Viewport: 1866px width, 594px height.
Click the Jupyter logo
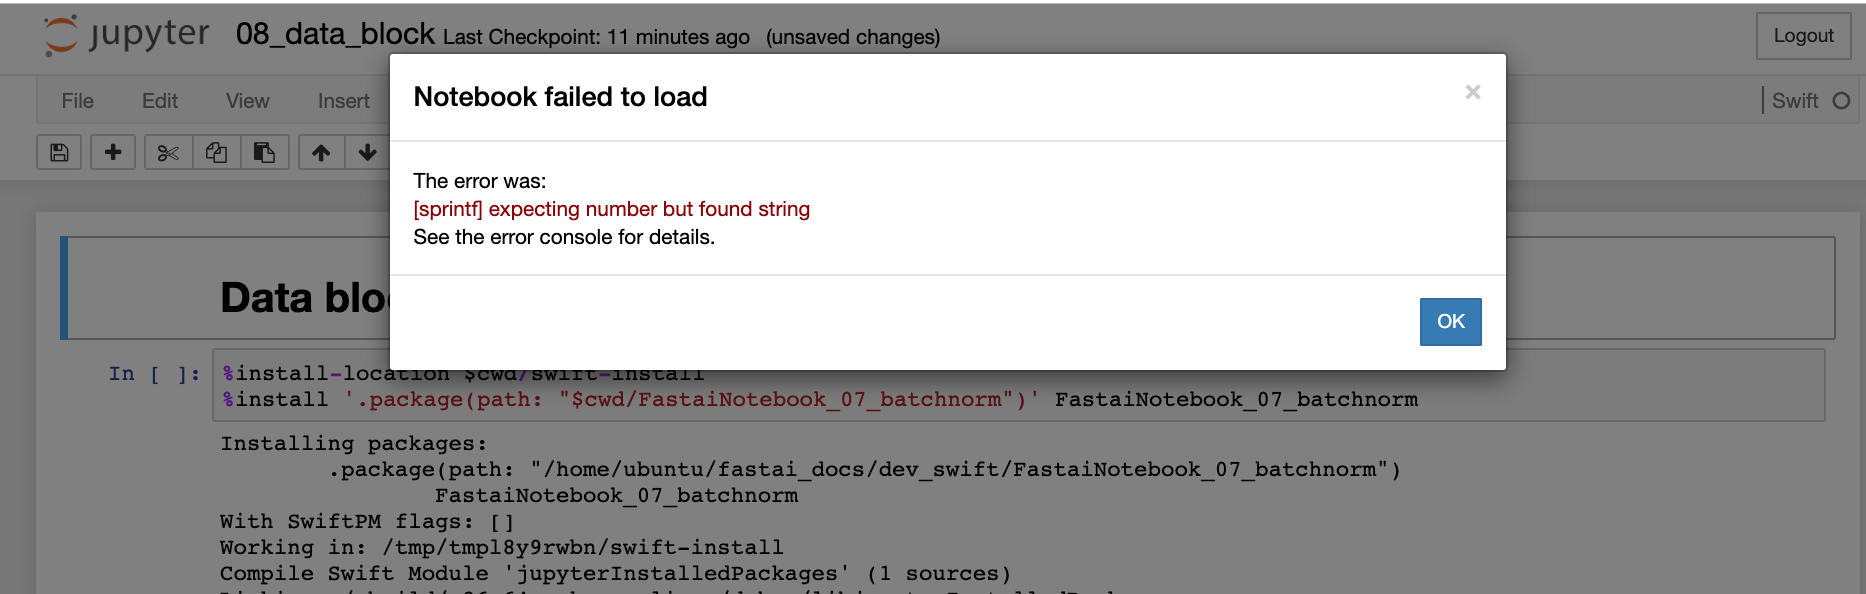point(126,35)
